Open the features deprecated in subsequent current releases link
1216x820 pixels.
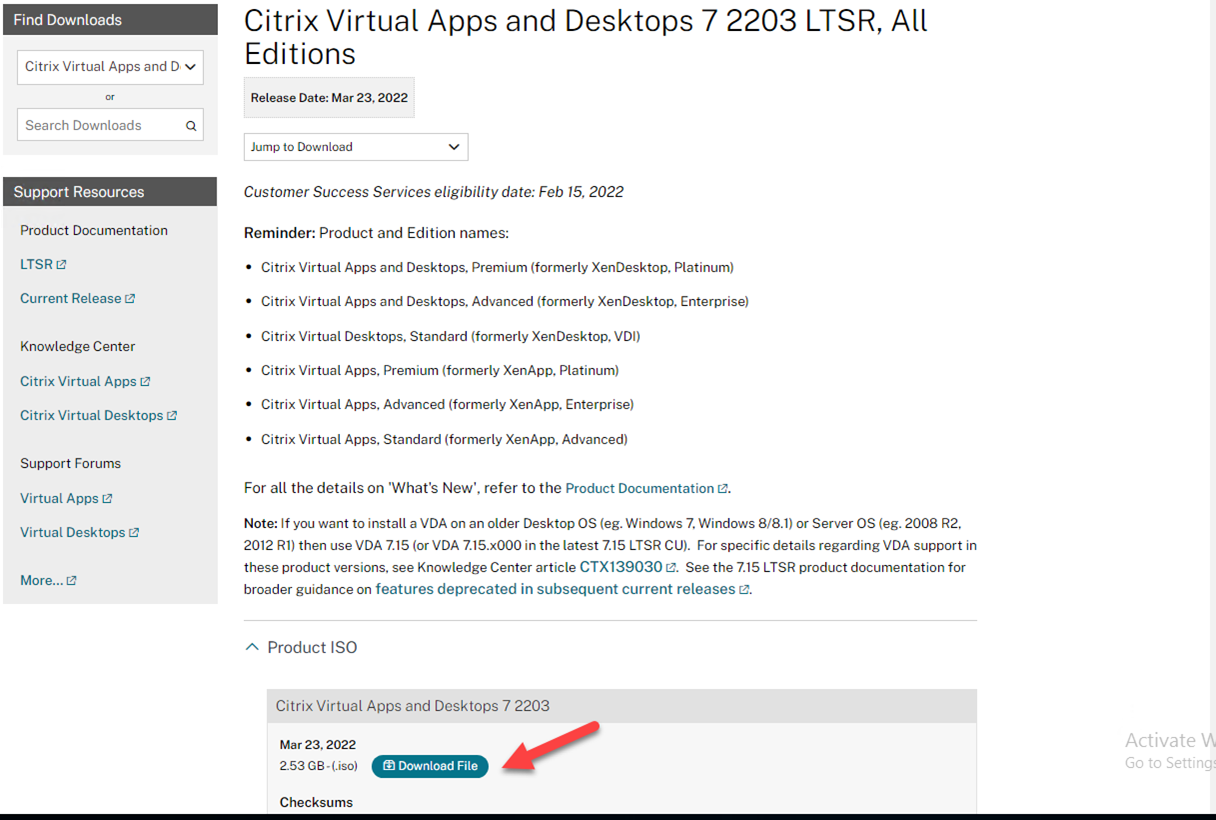[555, 589]
